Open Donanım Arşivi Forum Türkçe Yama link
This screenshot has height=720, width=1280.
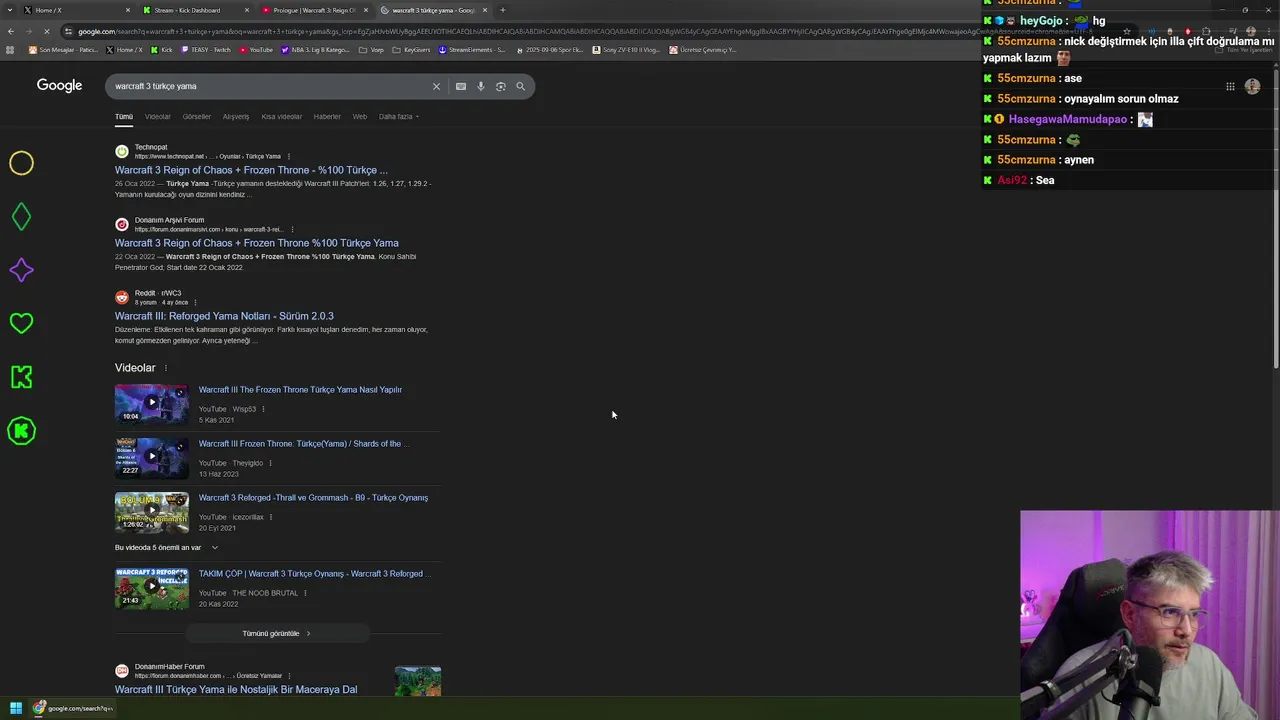pos(257,243)
